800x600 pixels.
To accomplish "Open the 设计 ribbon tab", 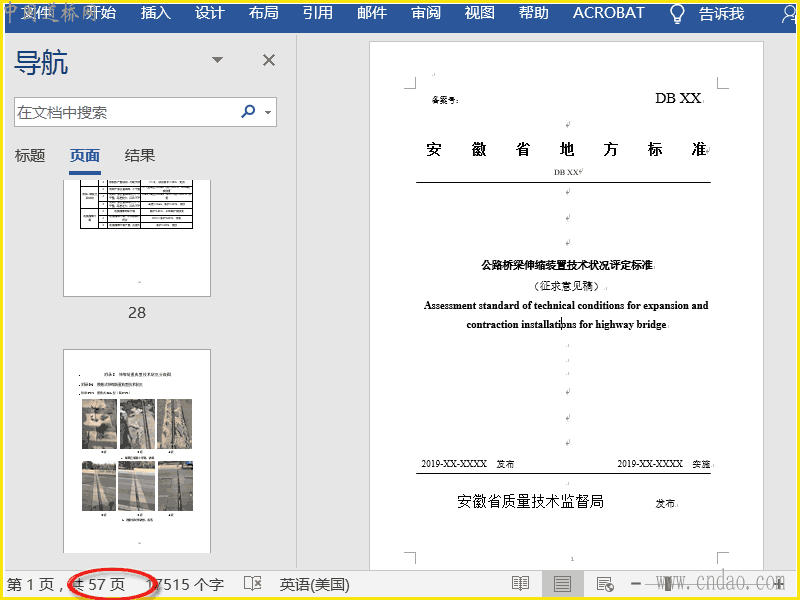I will (210, 12).
